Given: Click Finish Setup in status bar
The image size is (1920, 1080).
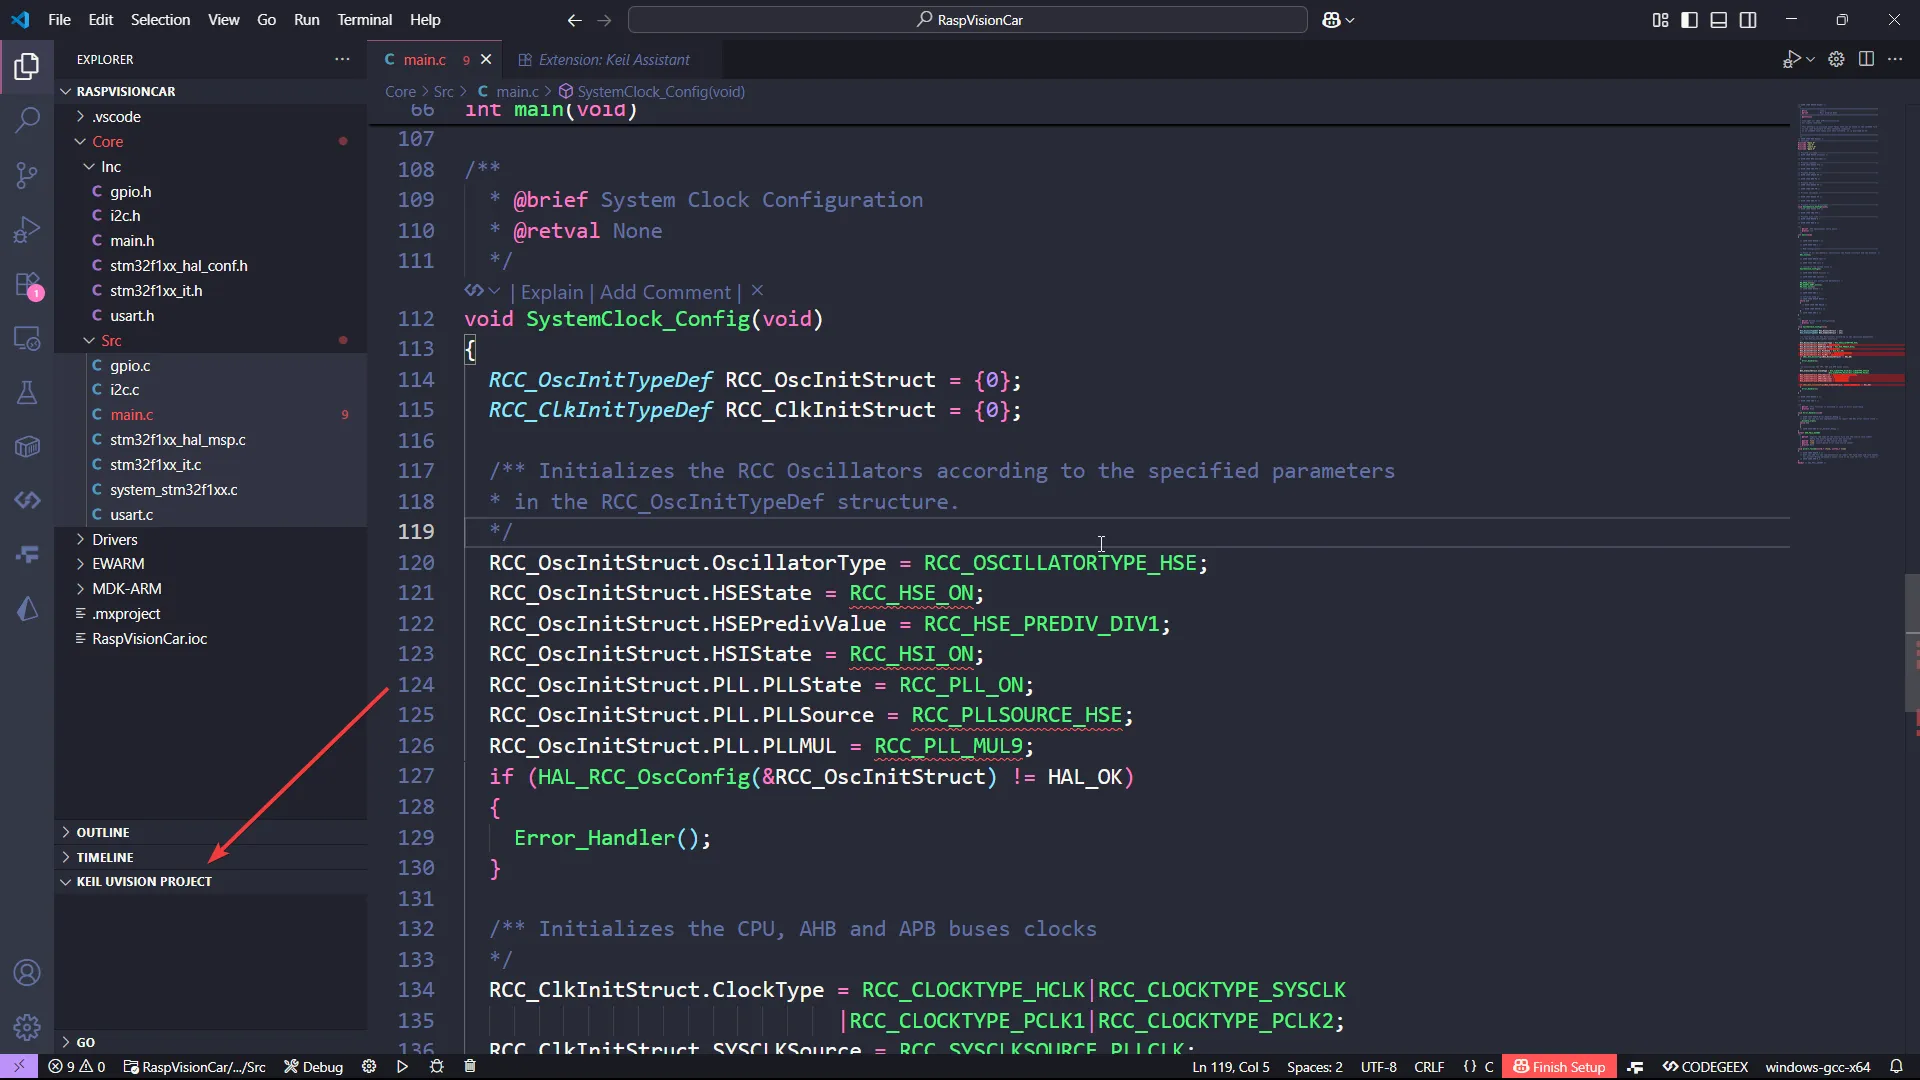Looking at the screenshot, I should point(1559,1067).
